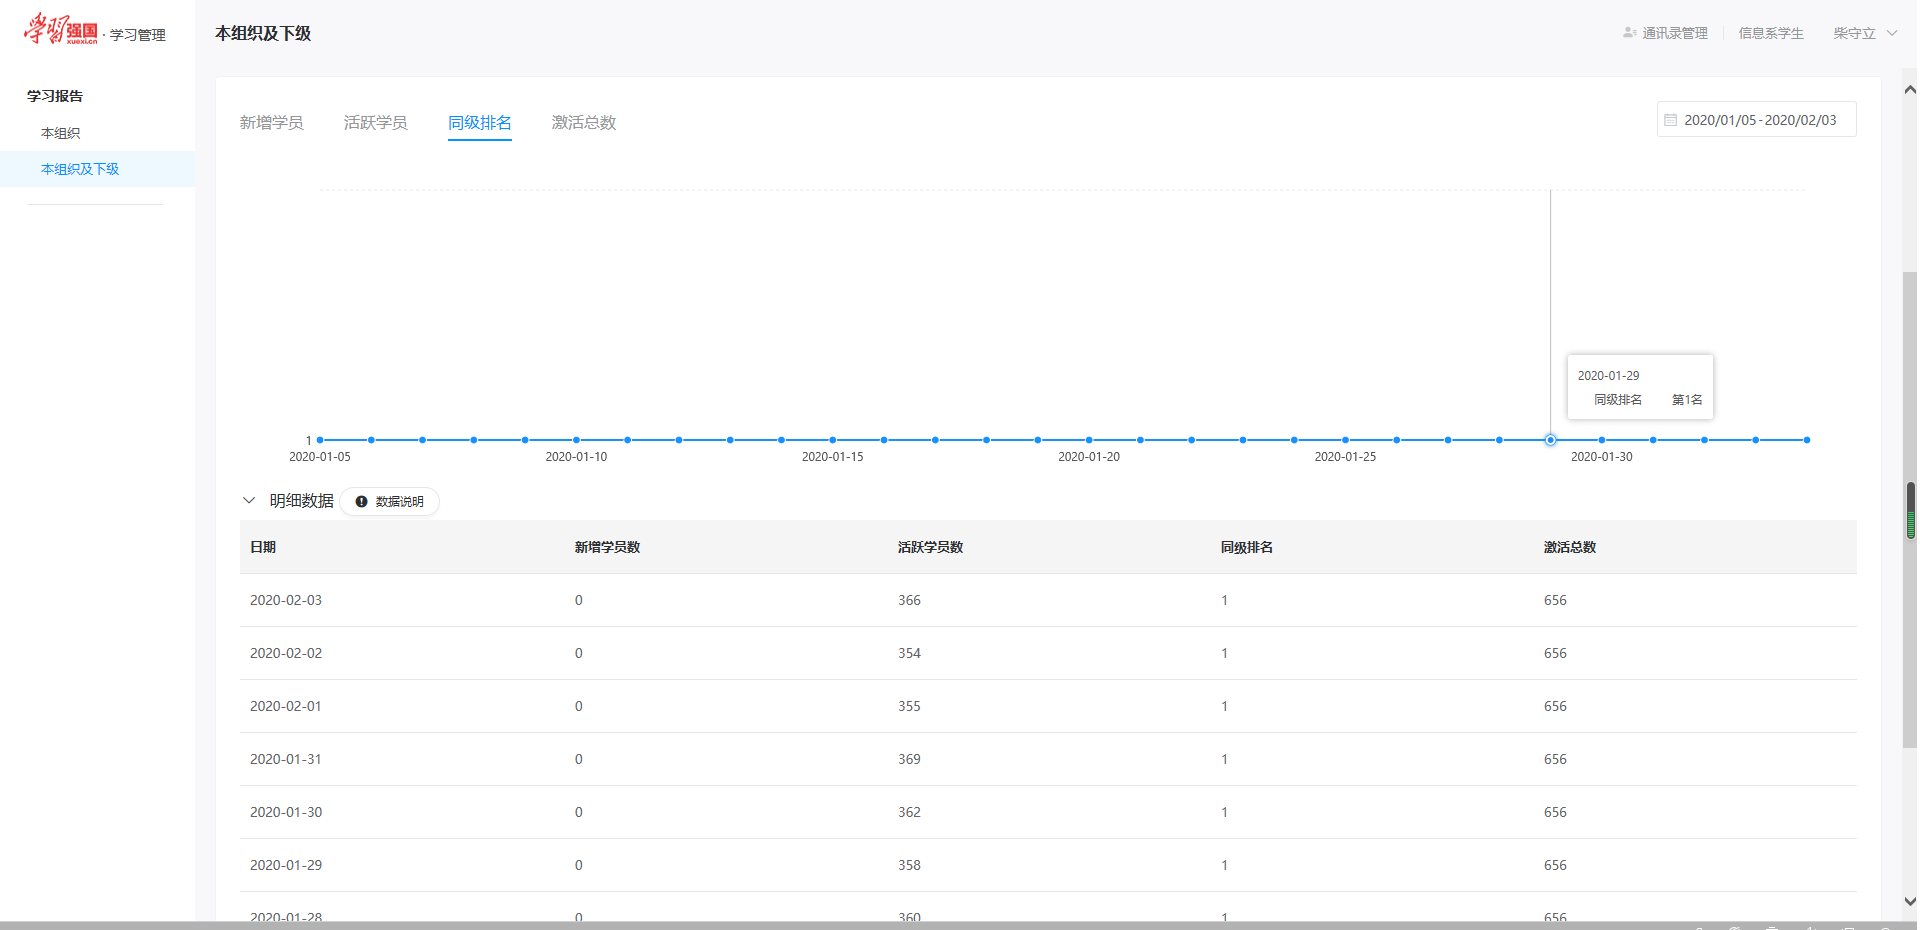Open the 柴守立 user dropdown arrow
1920x930 pixels.
[x=1892, y=33]
